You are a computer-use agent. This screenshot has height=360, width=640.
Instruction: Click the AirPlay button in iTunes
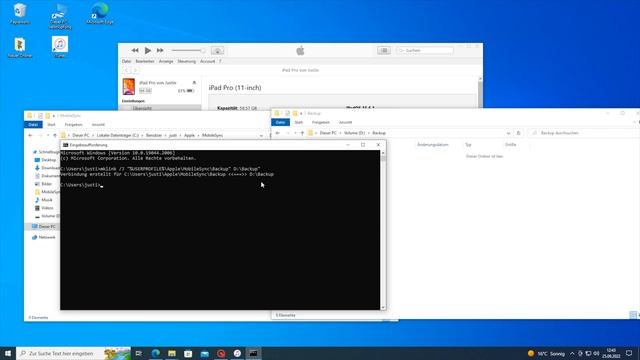click(x=218, y=51)
